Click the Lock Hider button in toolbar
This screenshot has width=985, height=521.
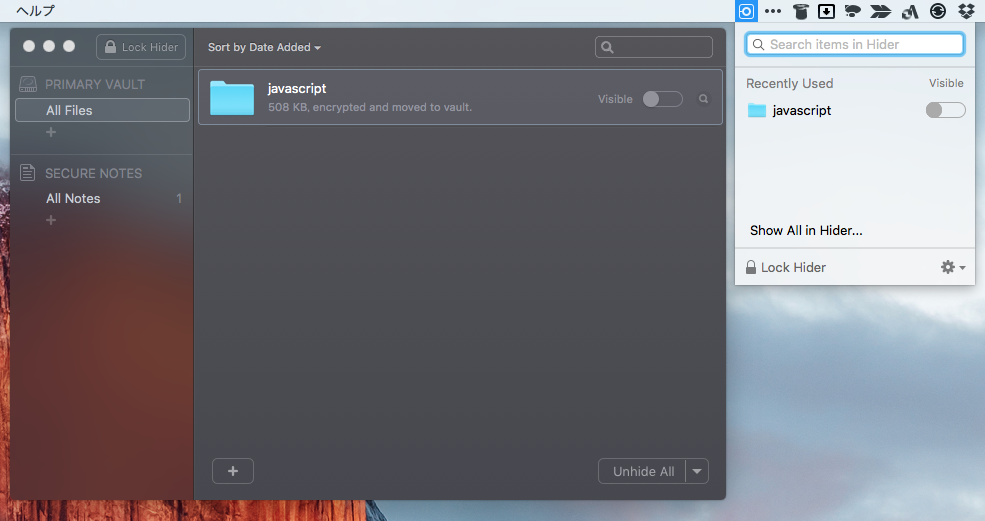click(141, 47)
